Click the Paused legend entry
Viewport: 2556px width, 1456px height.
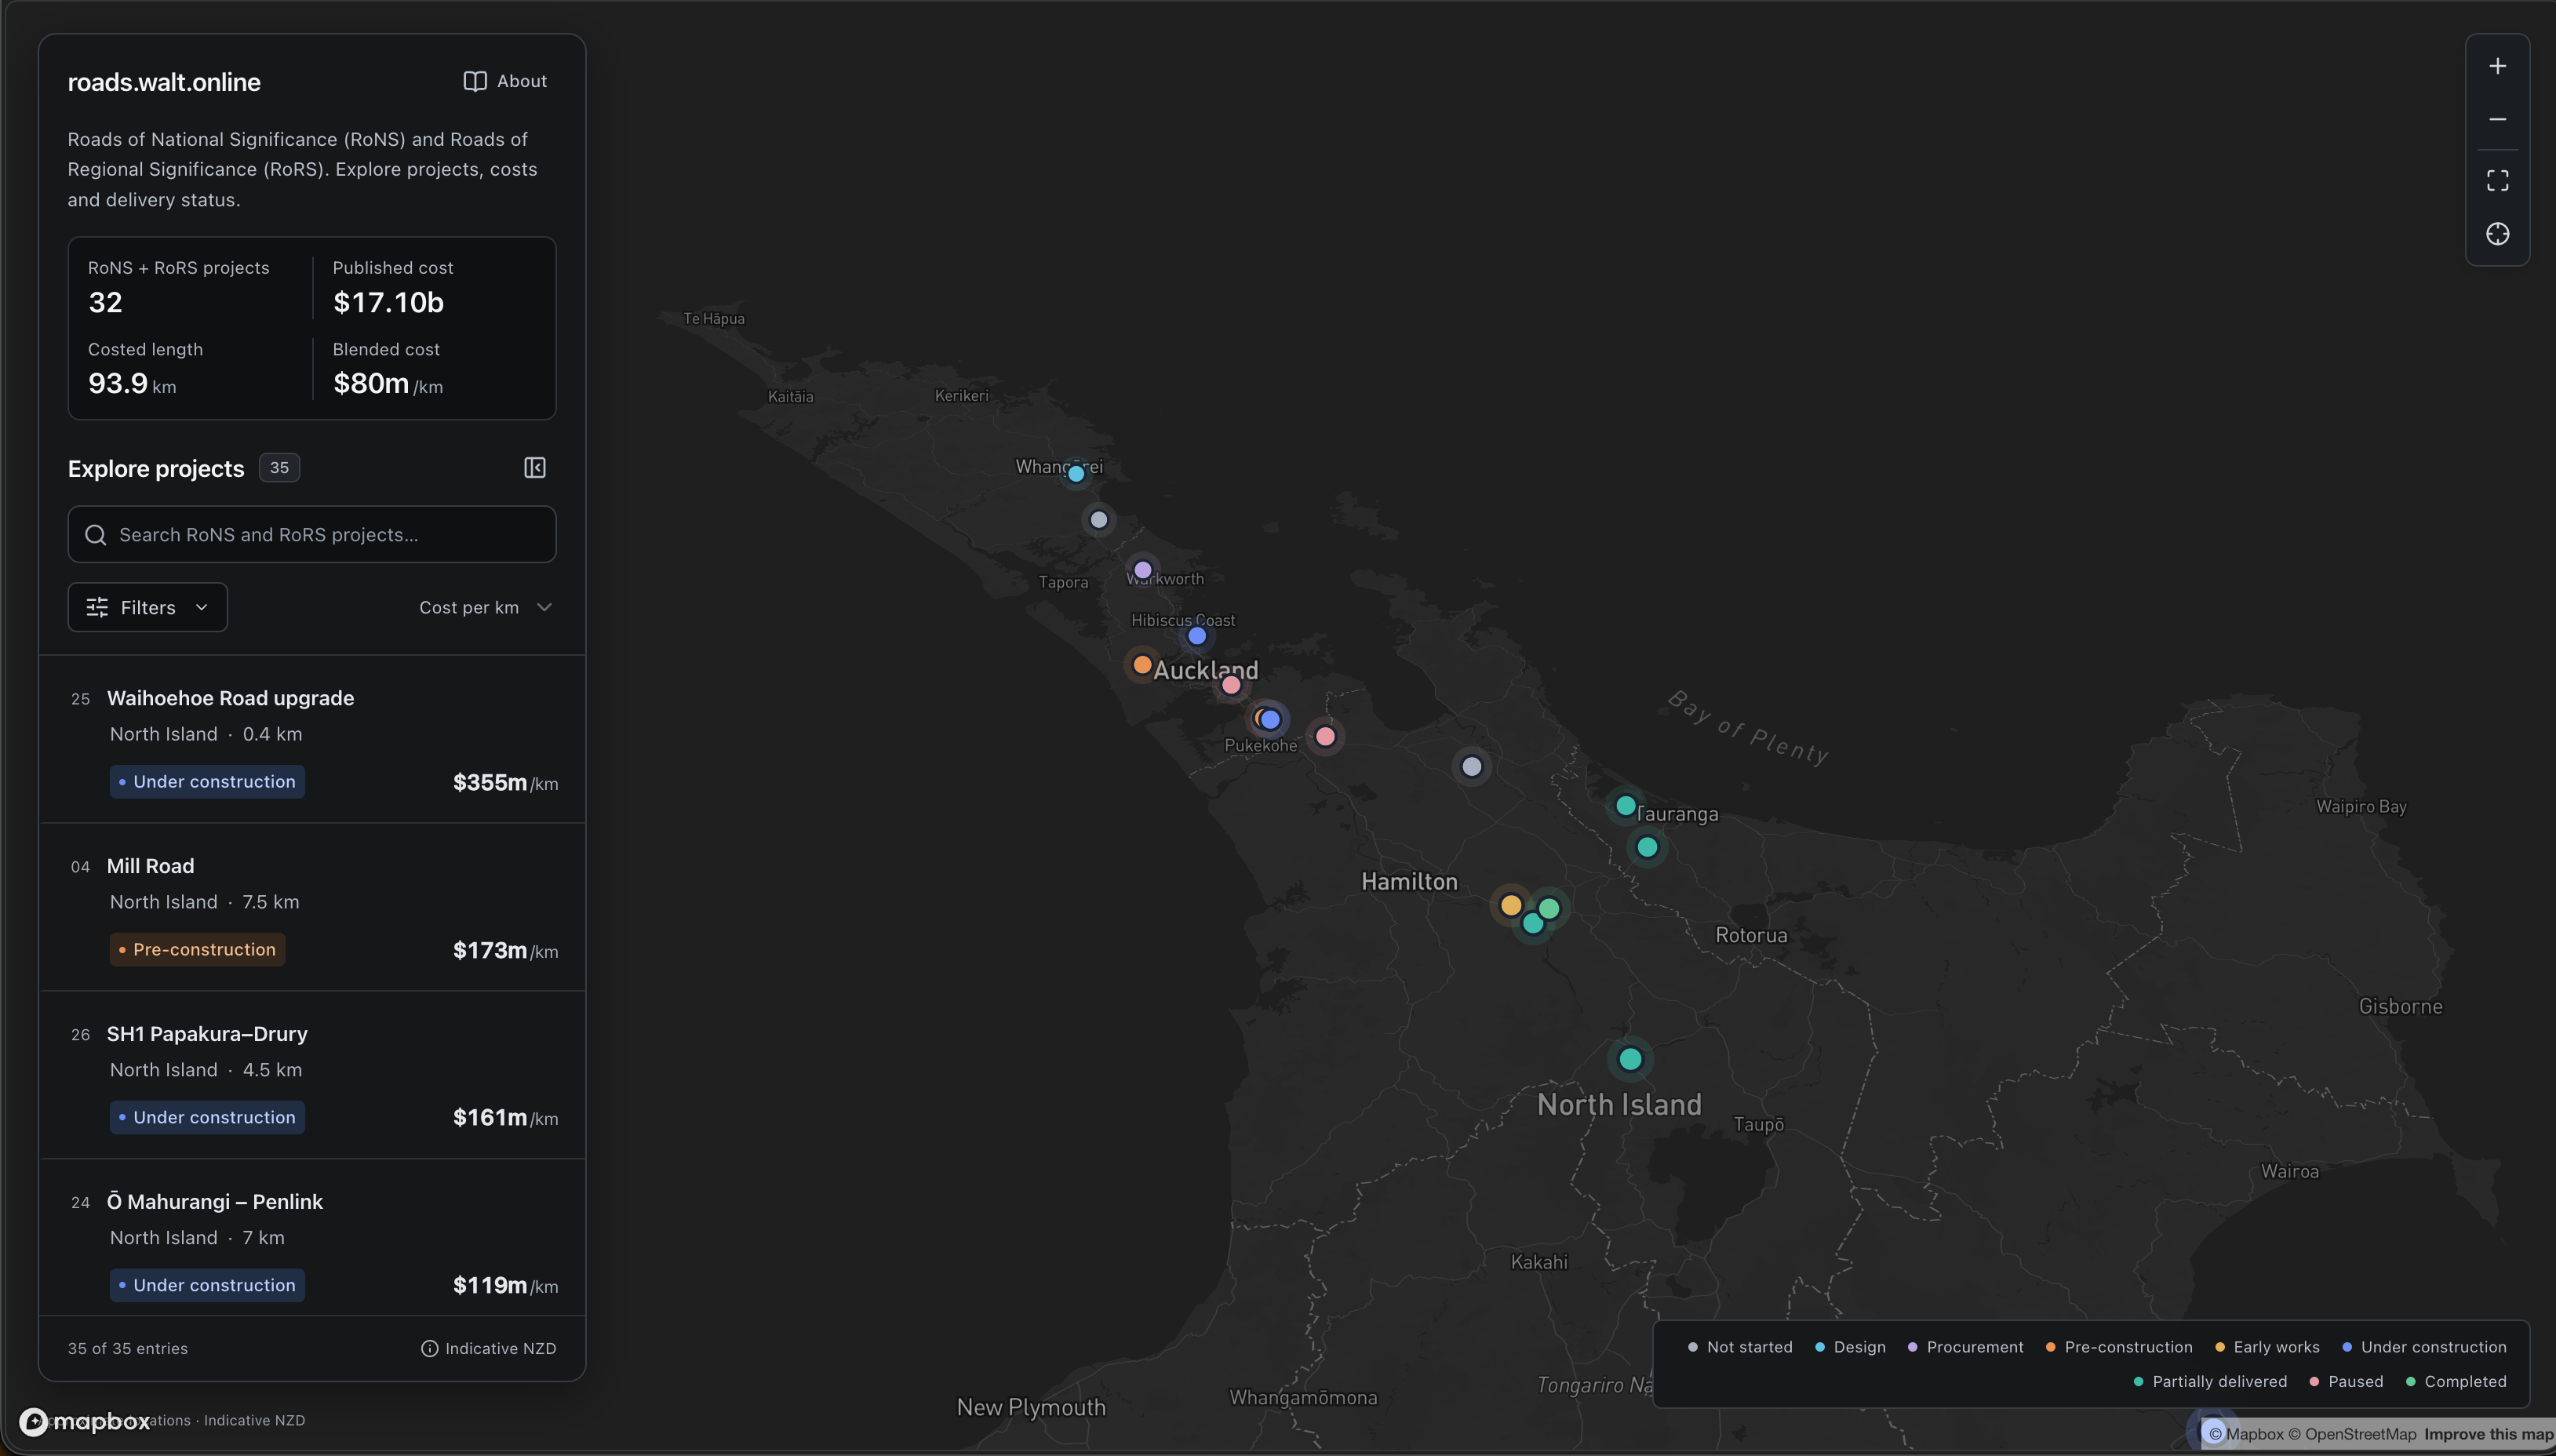click(2346, 1381)
